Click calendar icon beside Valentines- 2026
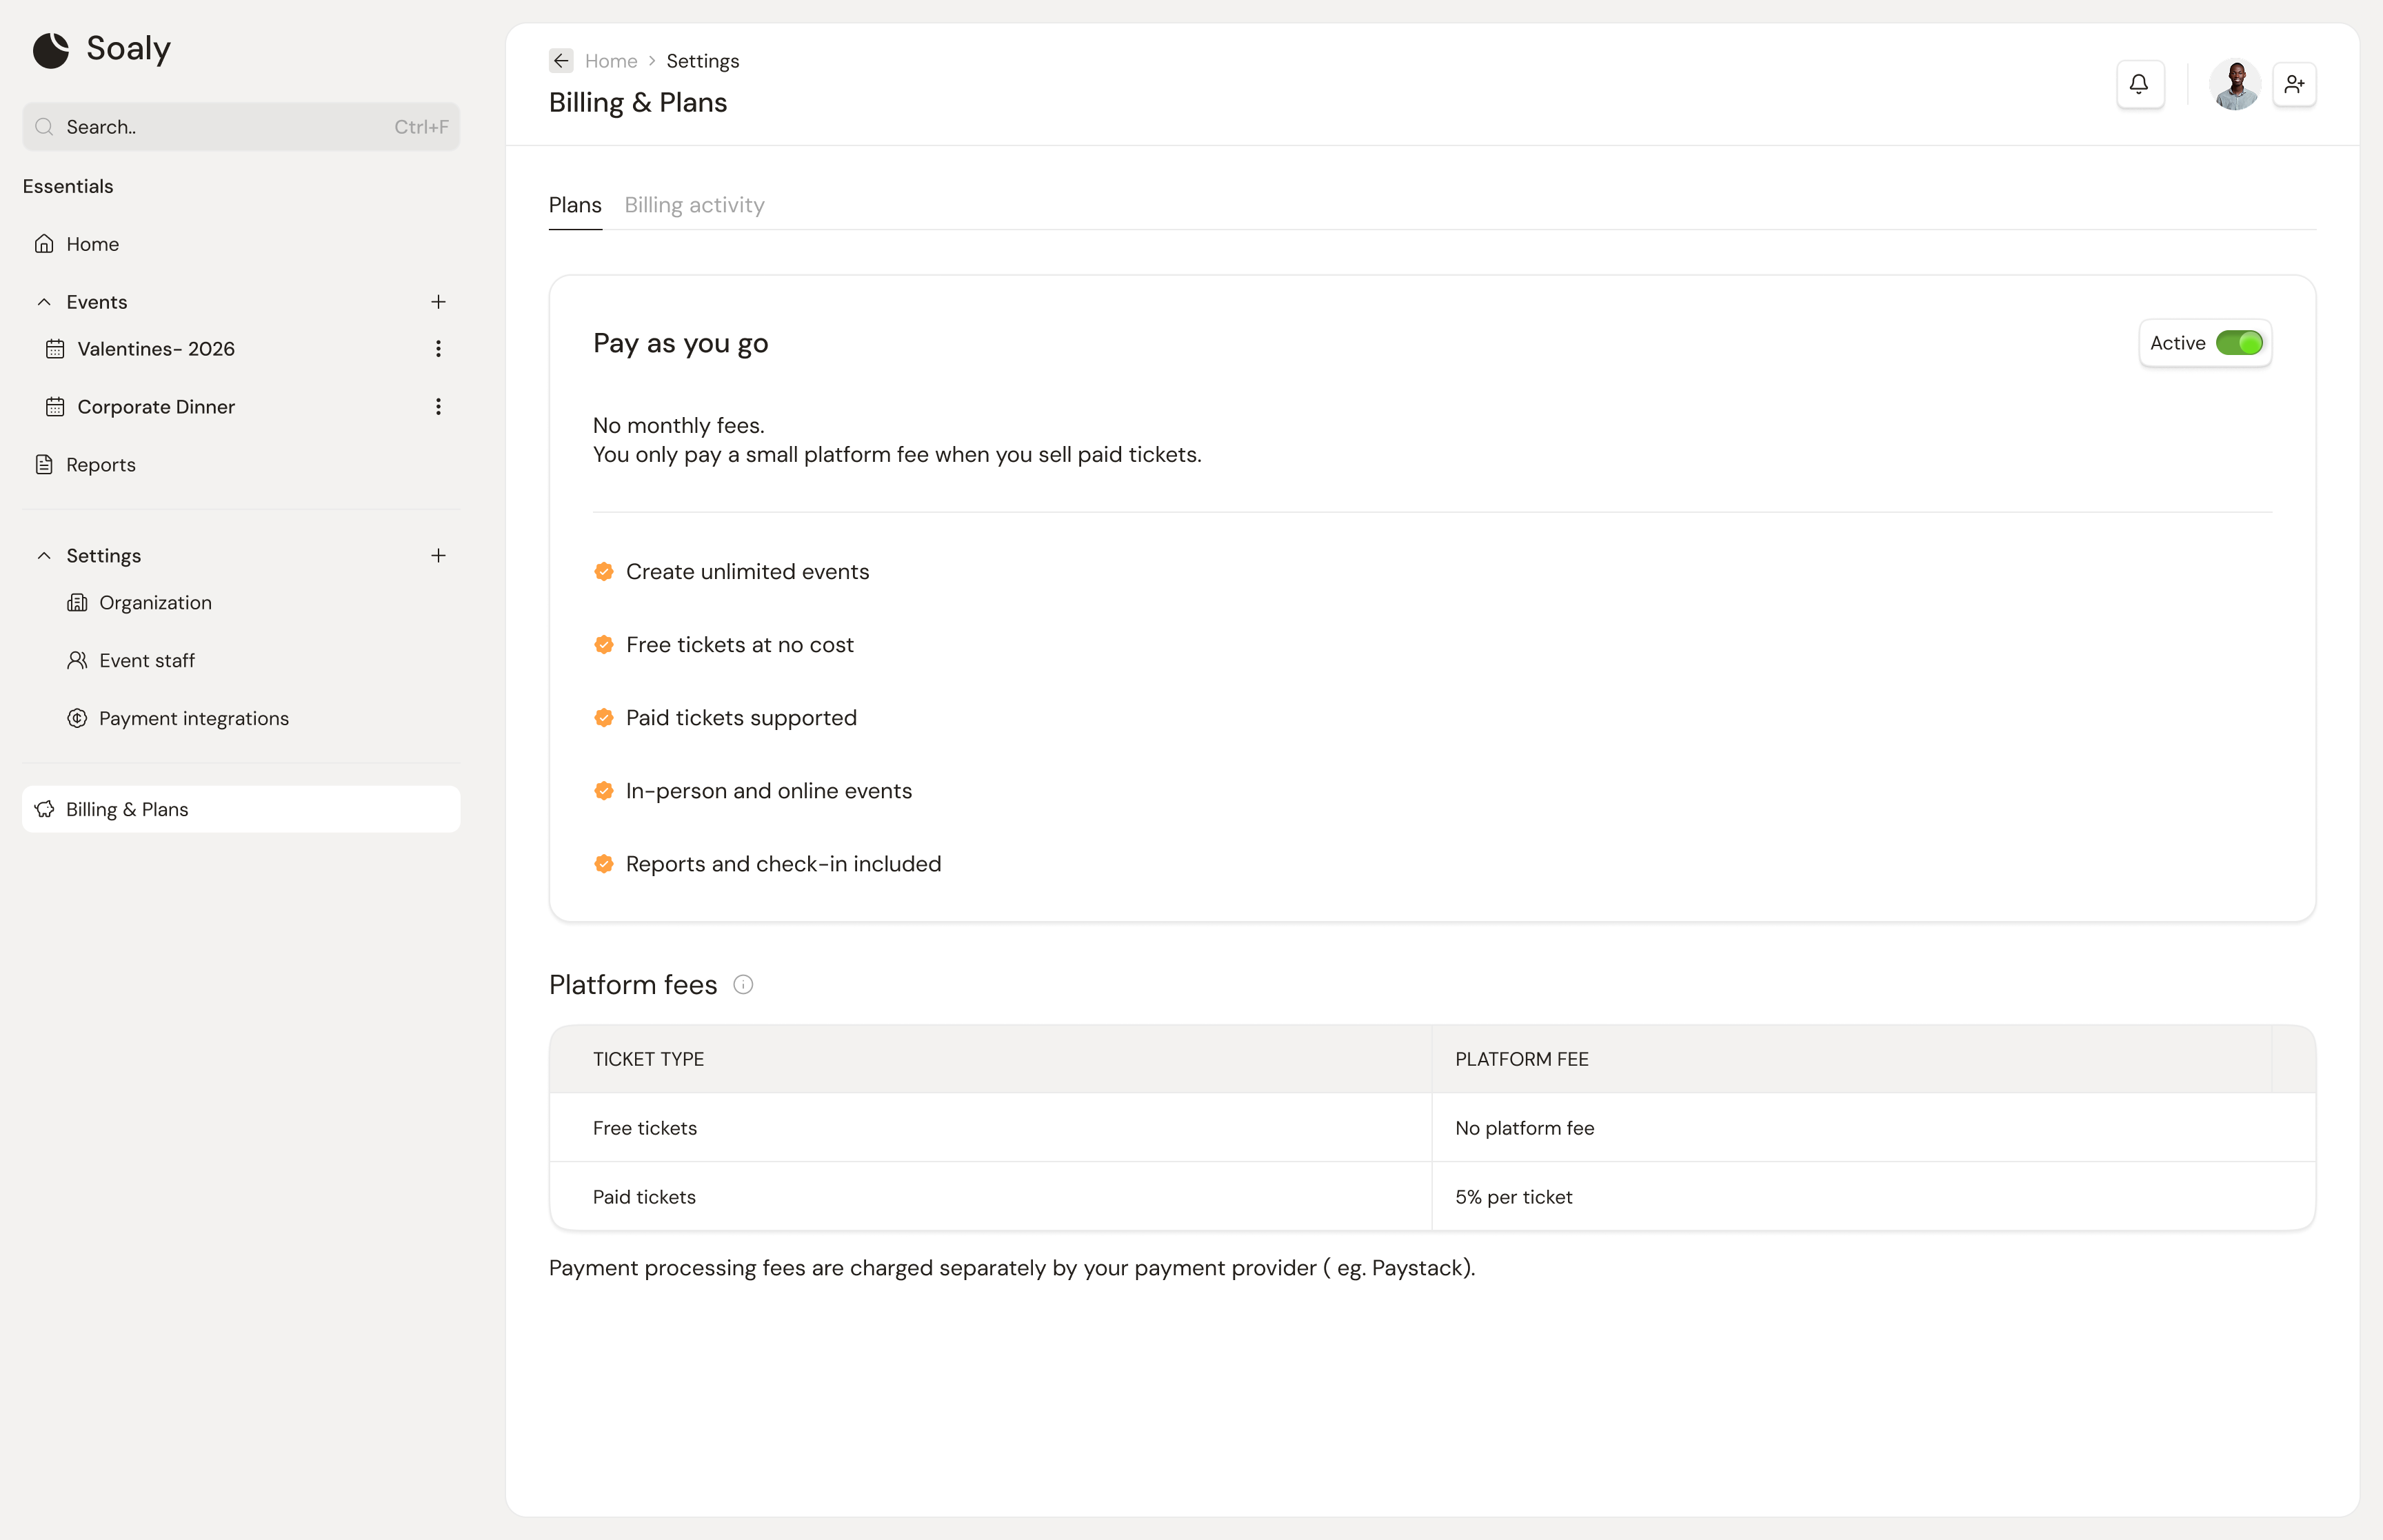The height and width of the screenshot is (1540, 2383). pos(55,349)
